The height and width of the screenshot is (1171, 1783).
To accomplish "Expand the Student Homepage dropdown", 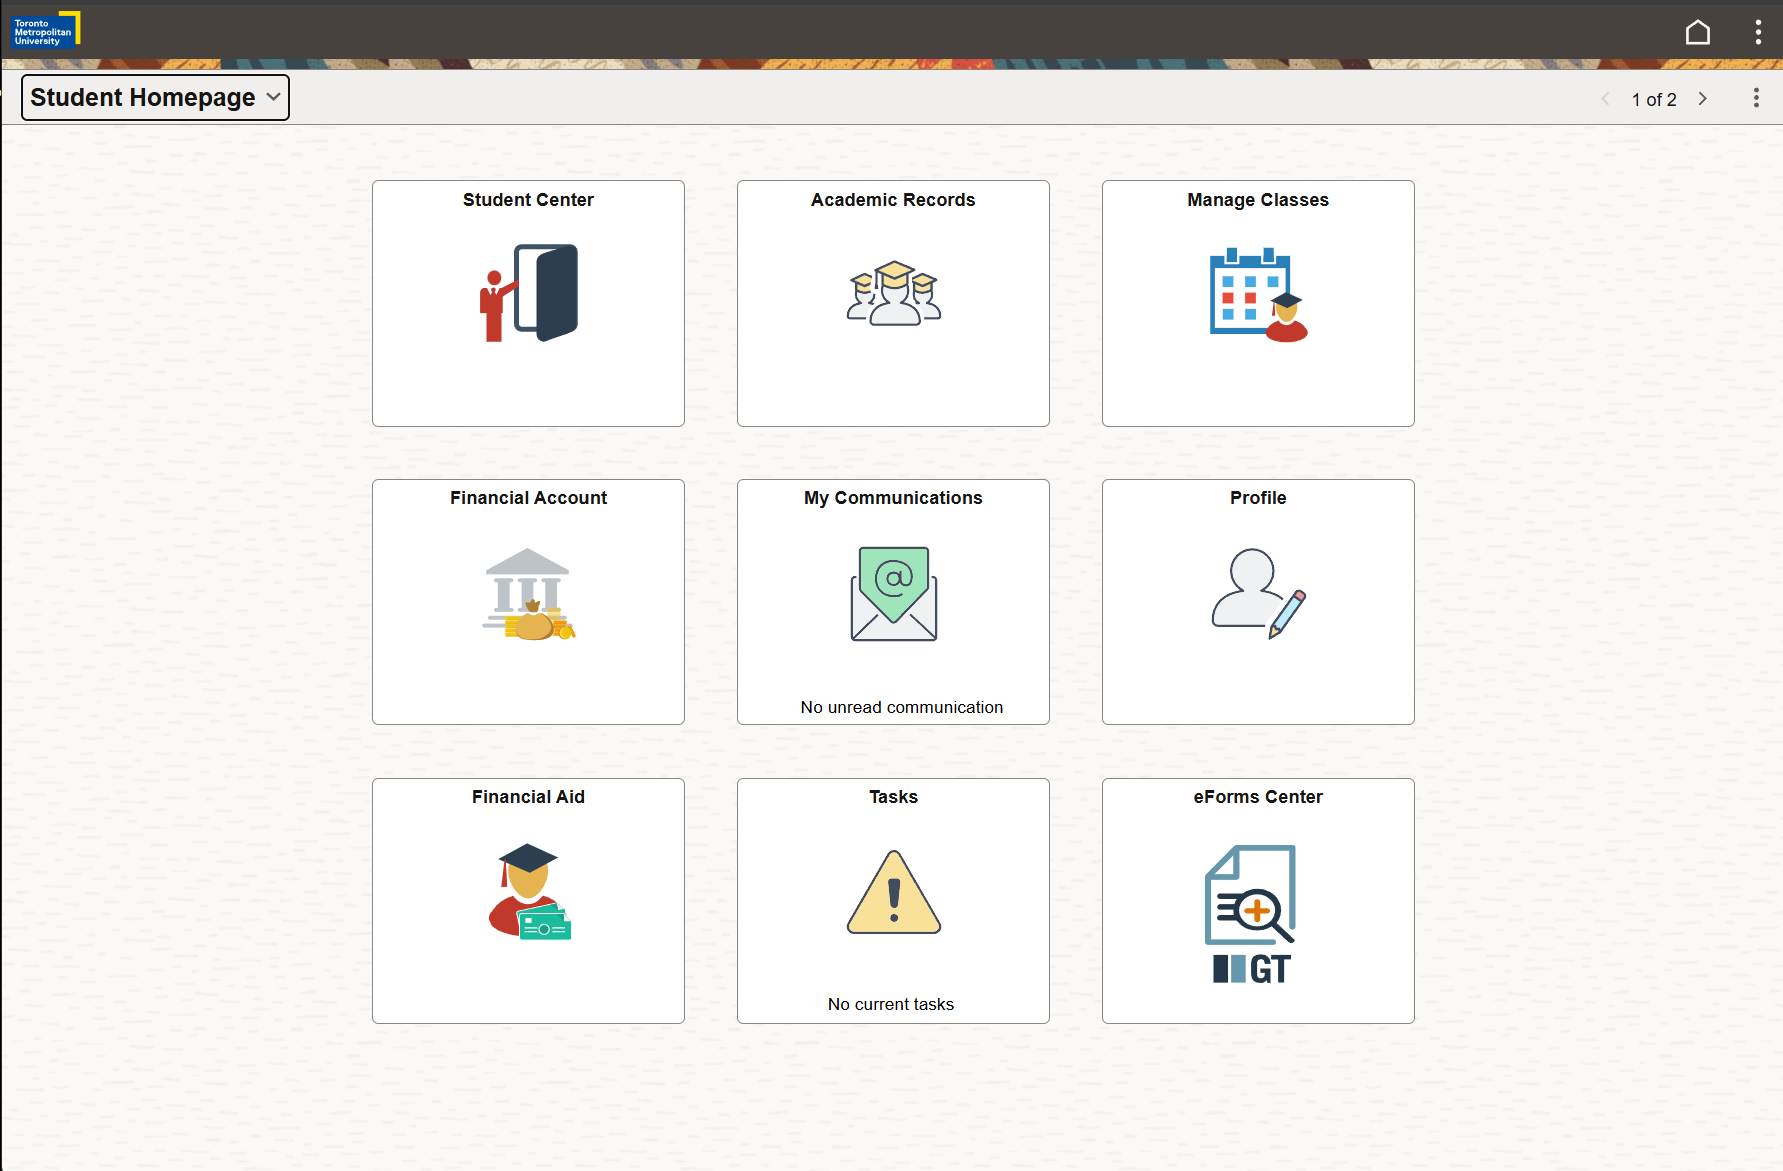I will tap(155, 98).
